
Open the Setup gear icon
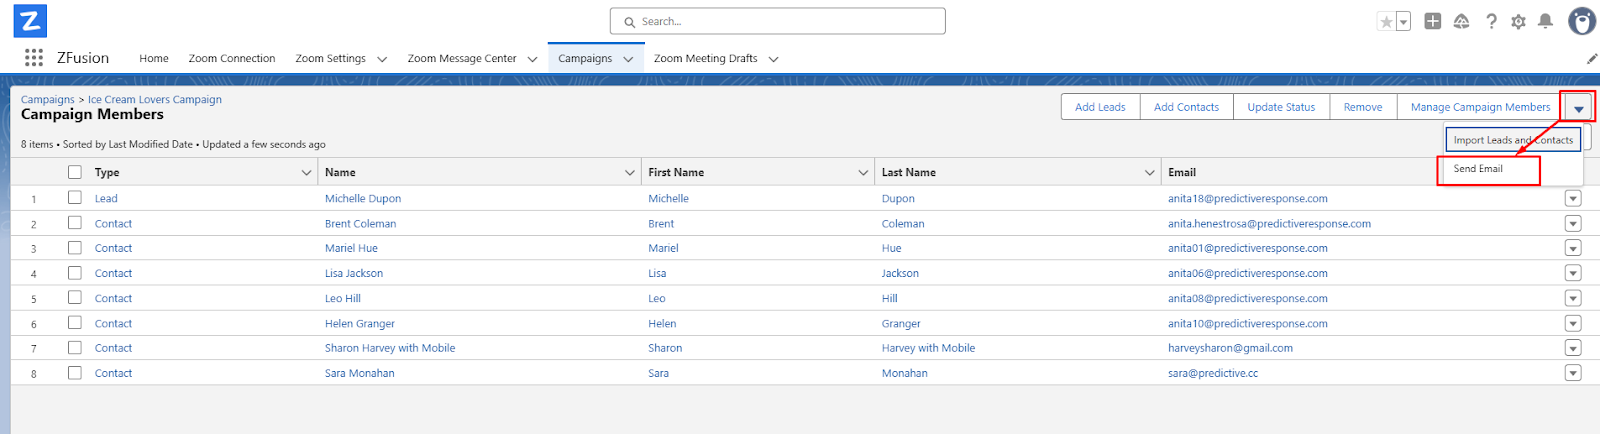pyautogui.click(x=1518, y=21)
